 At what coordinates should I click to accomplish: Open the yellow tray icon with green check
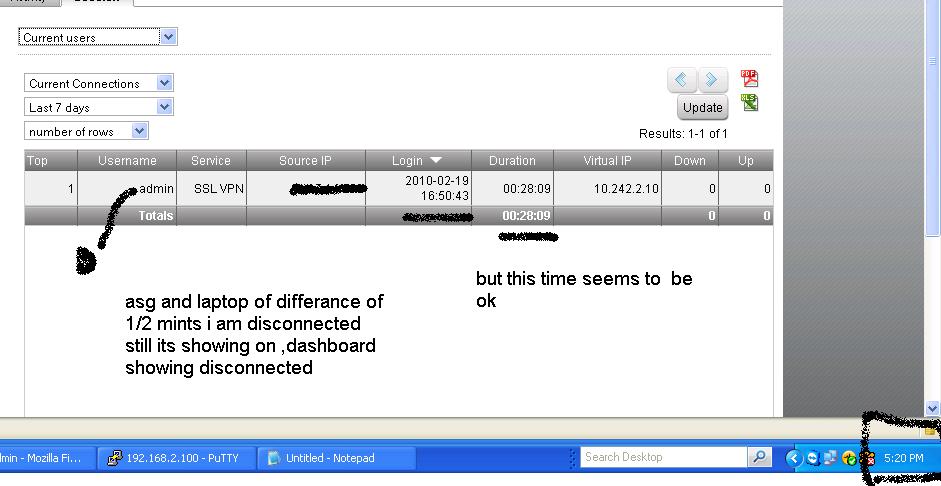click(849, 458)
